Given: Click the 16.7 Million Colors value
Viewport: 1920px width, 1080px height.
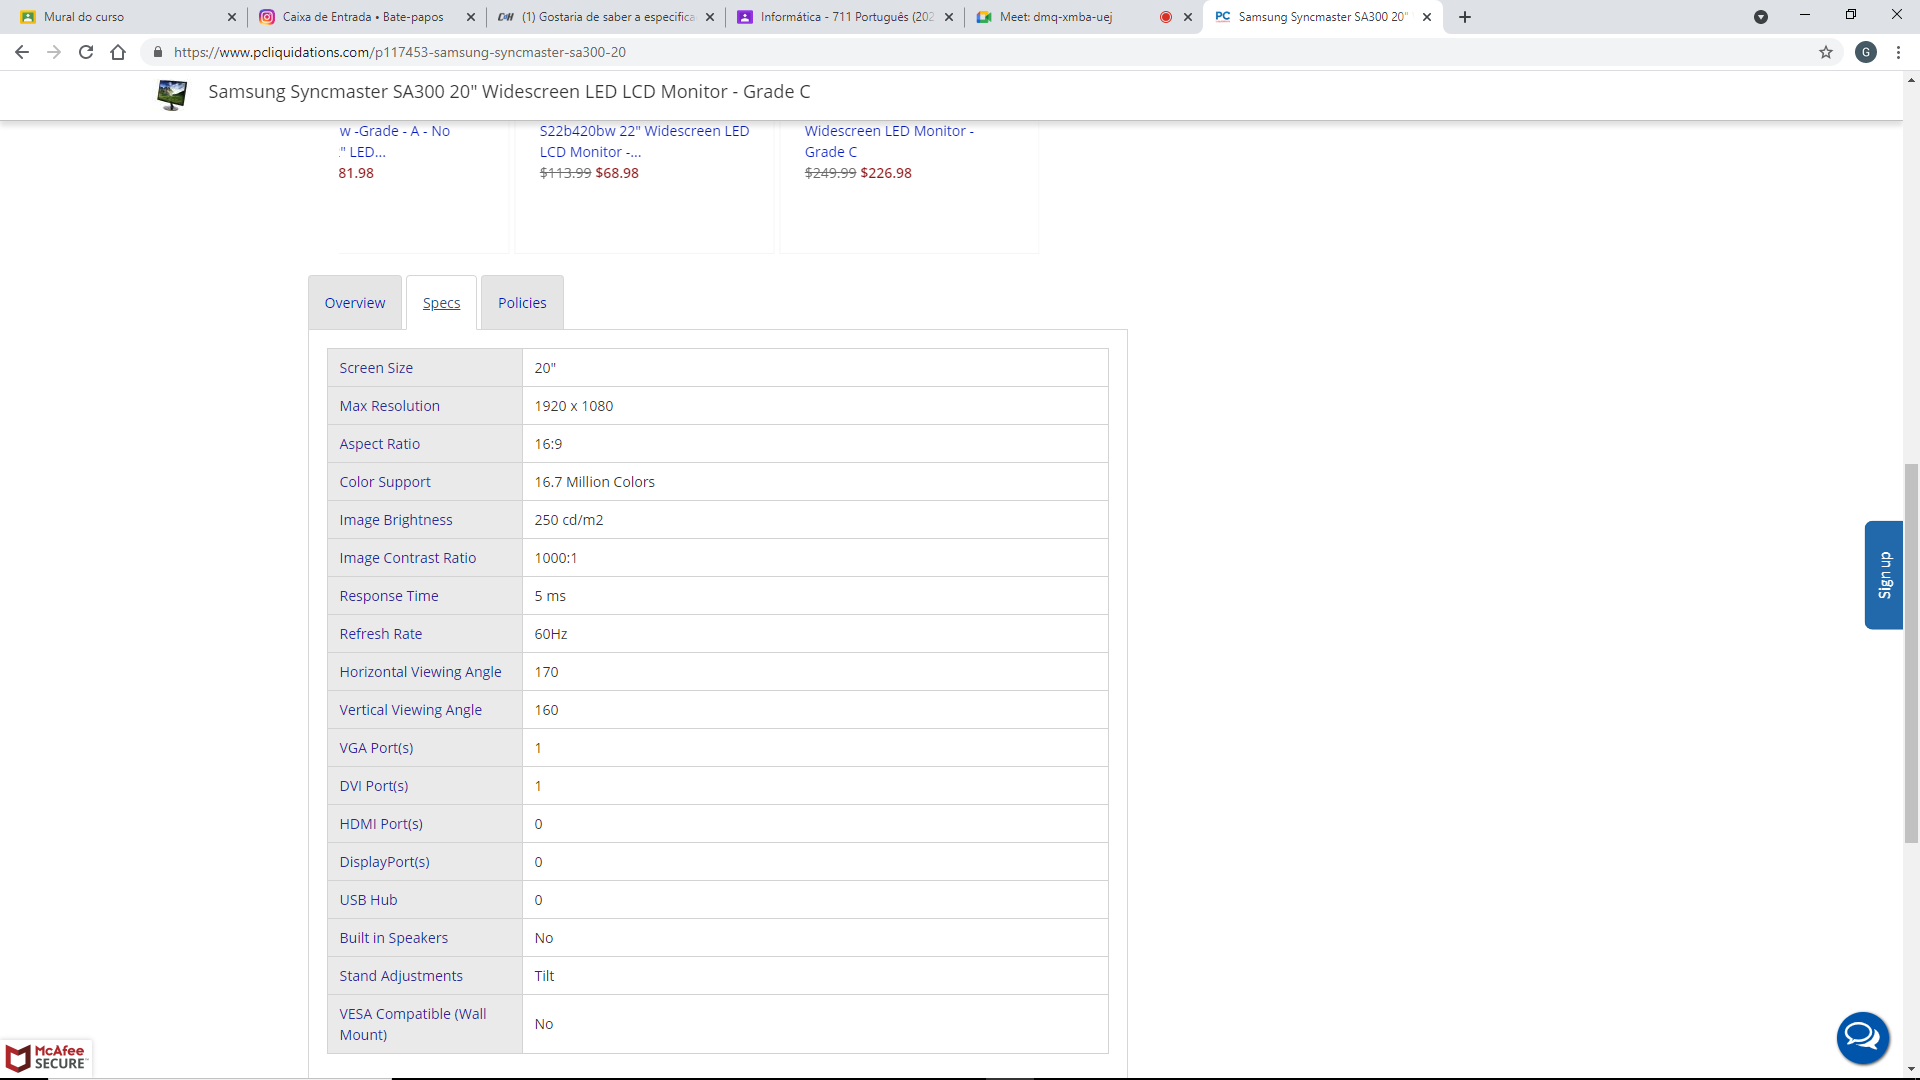Looking at the screenshot, I should (594, 482).
